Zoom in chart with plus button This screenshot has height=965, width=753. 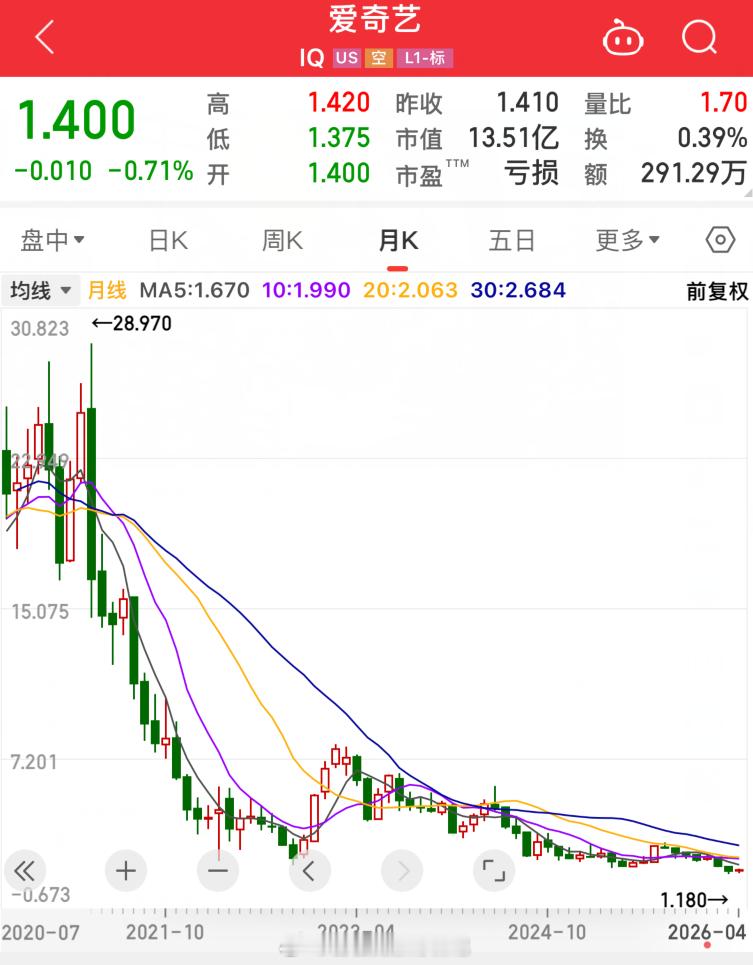(126, 870)
